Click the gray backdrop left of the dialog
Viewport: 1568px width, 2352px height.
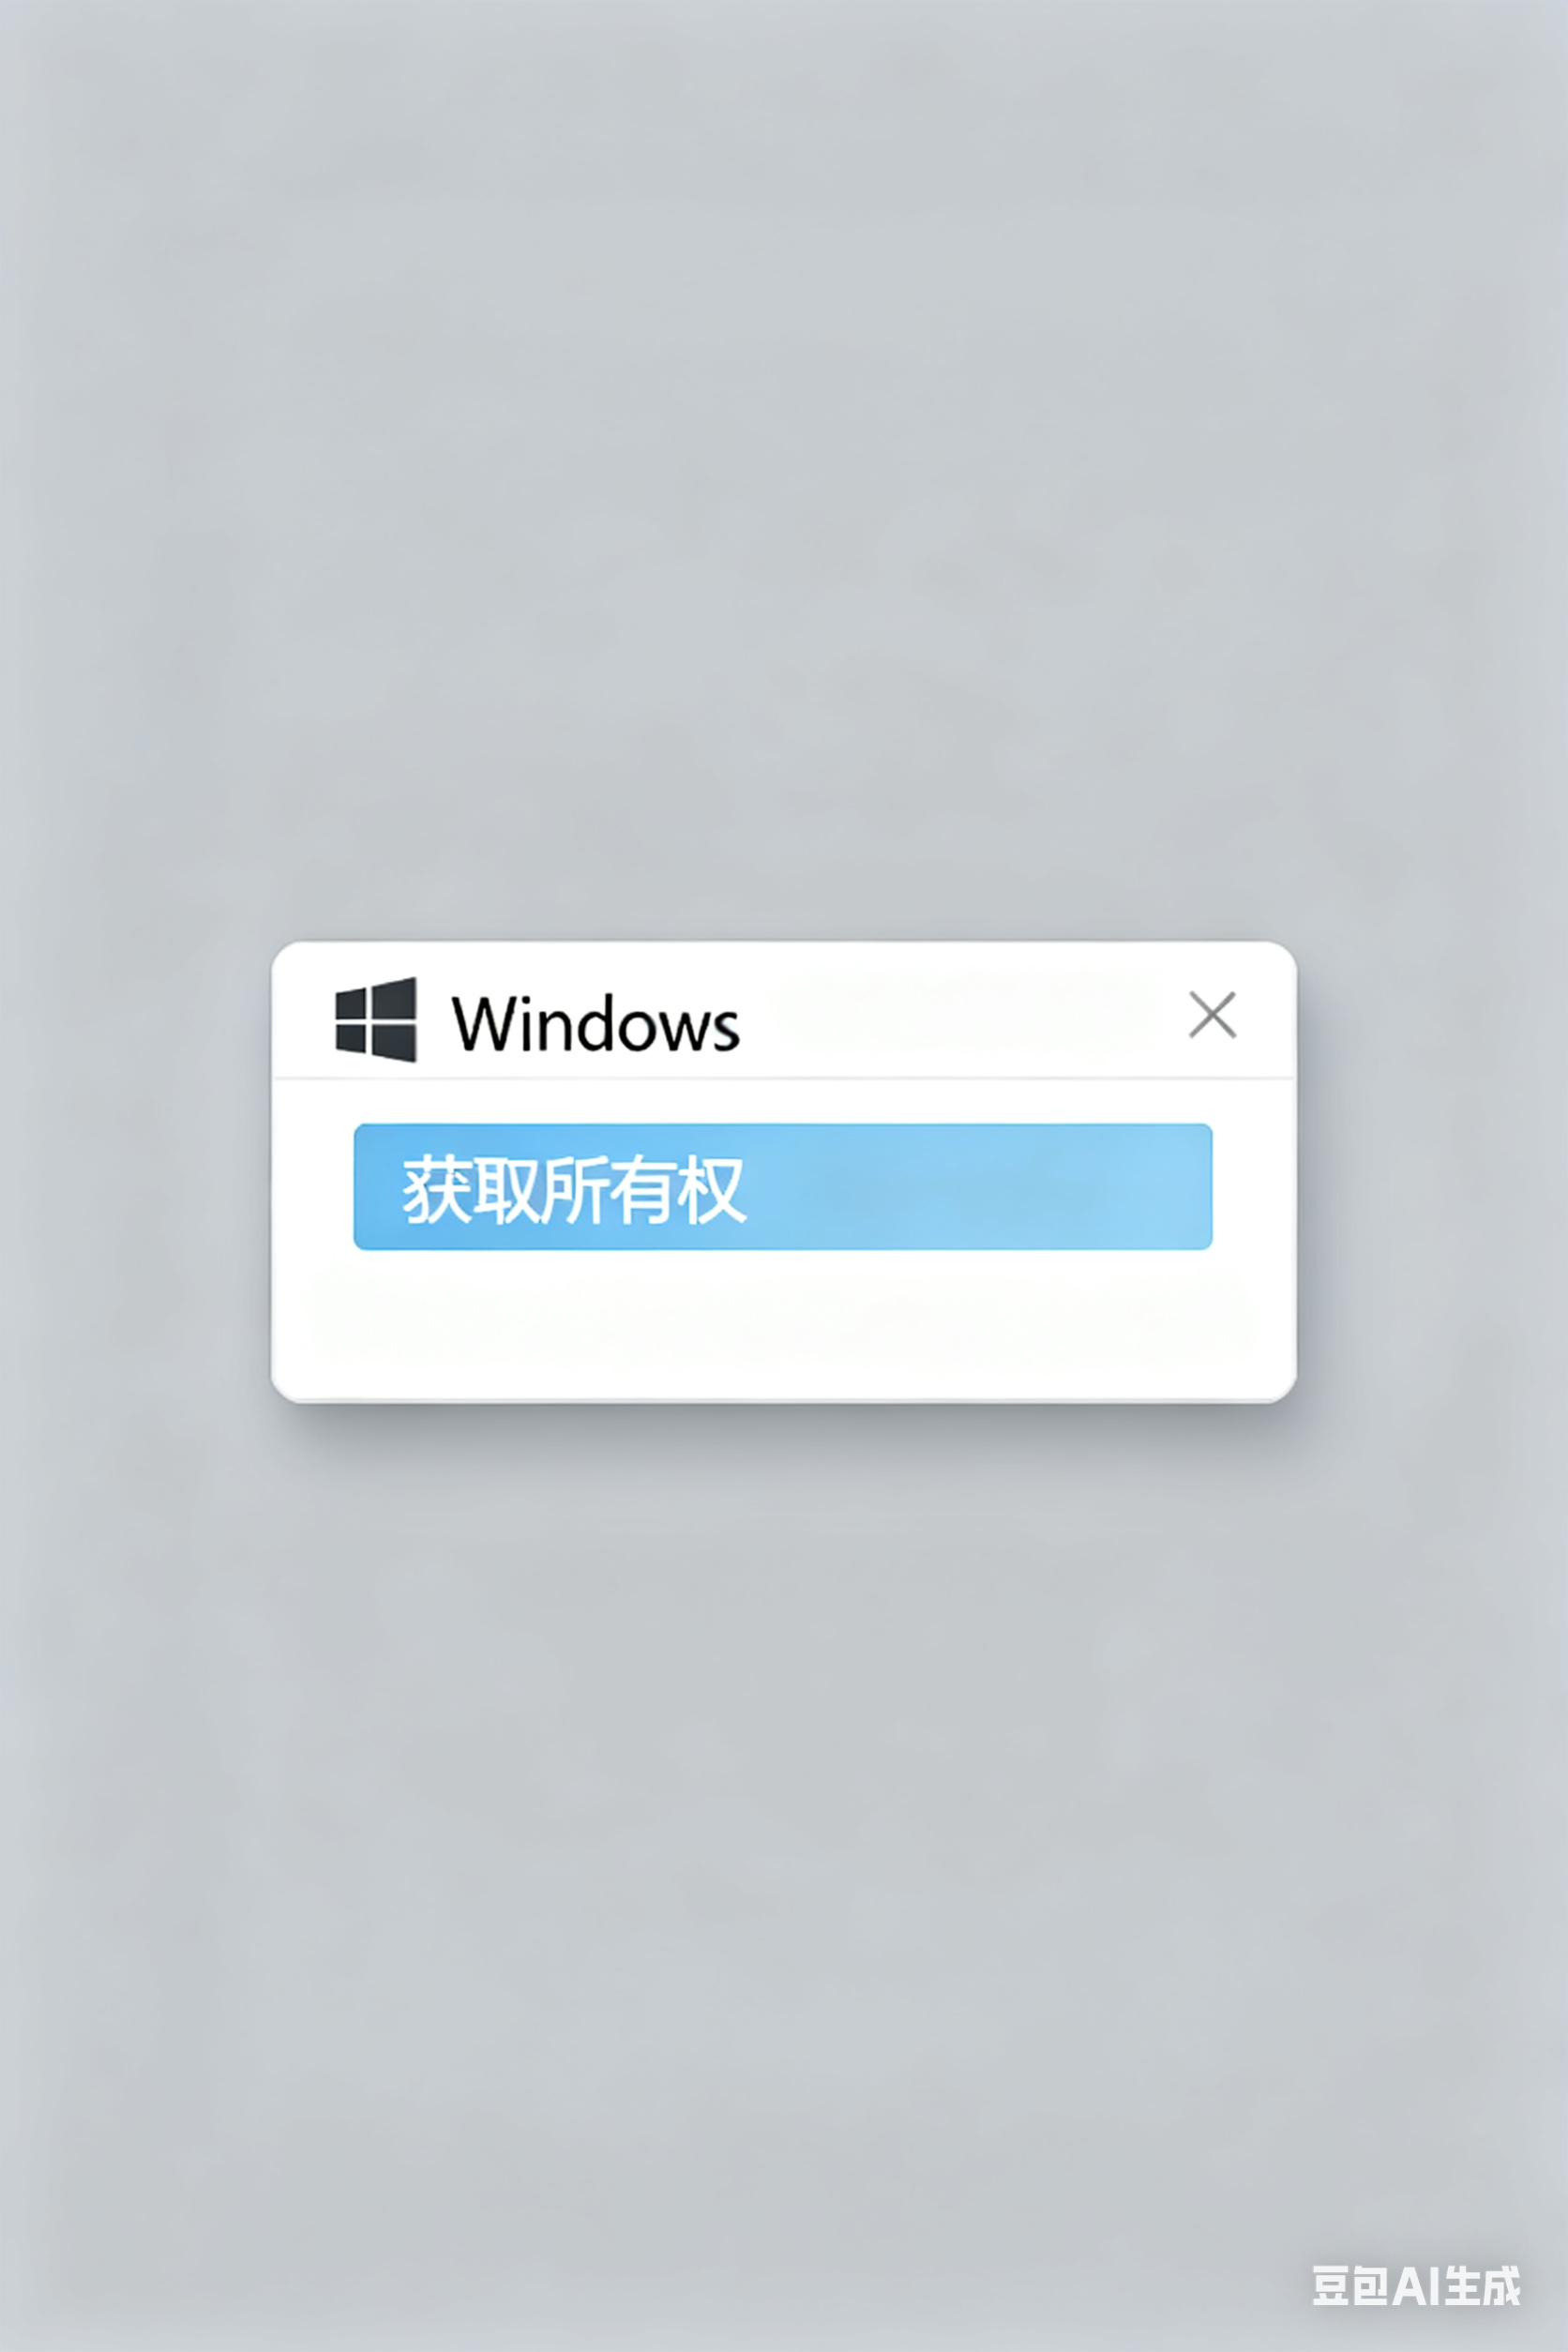(x=135, y=1170)
